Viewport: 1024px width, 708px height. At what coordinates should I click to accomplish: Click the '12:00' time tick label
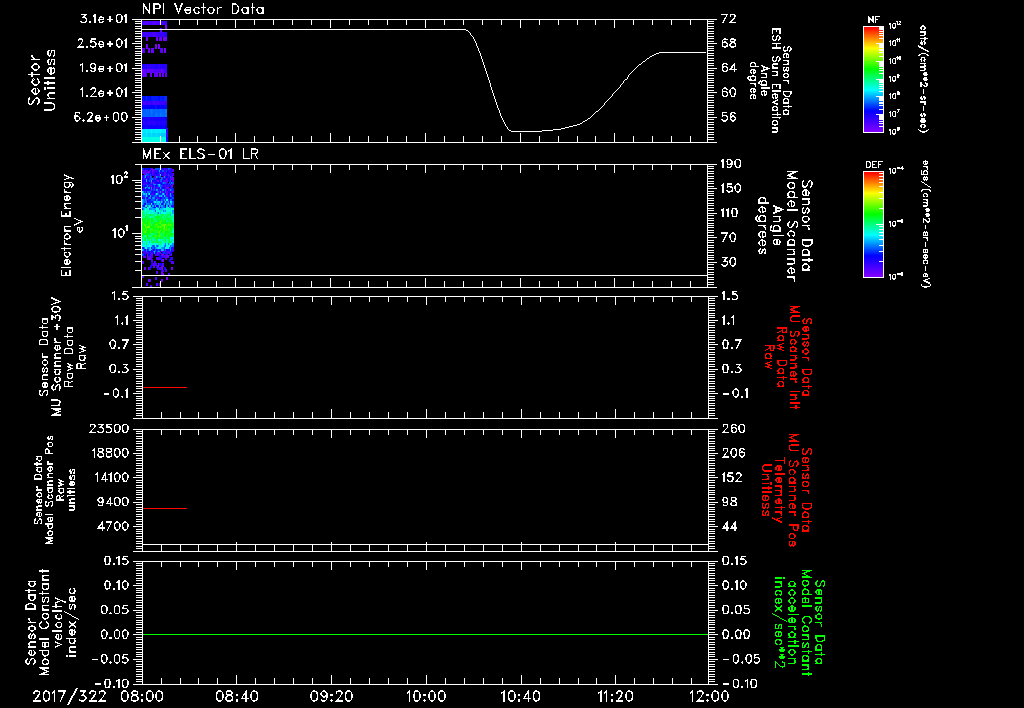pyautogui.click(x=709, y=697)
